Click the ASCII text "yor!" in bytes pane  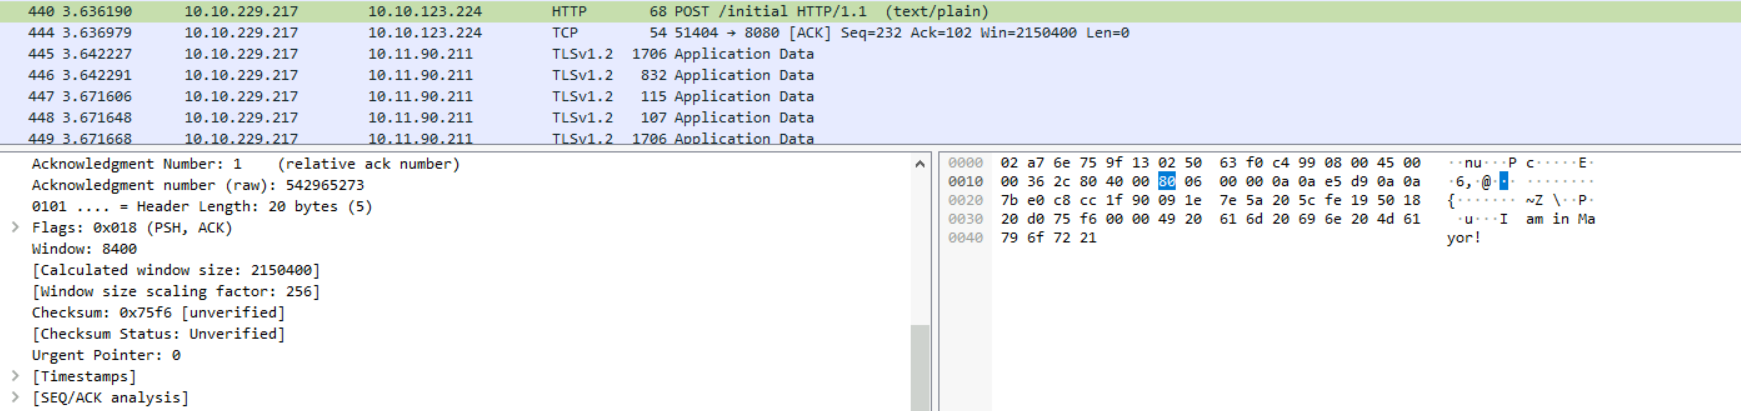point(1463,238)
